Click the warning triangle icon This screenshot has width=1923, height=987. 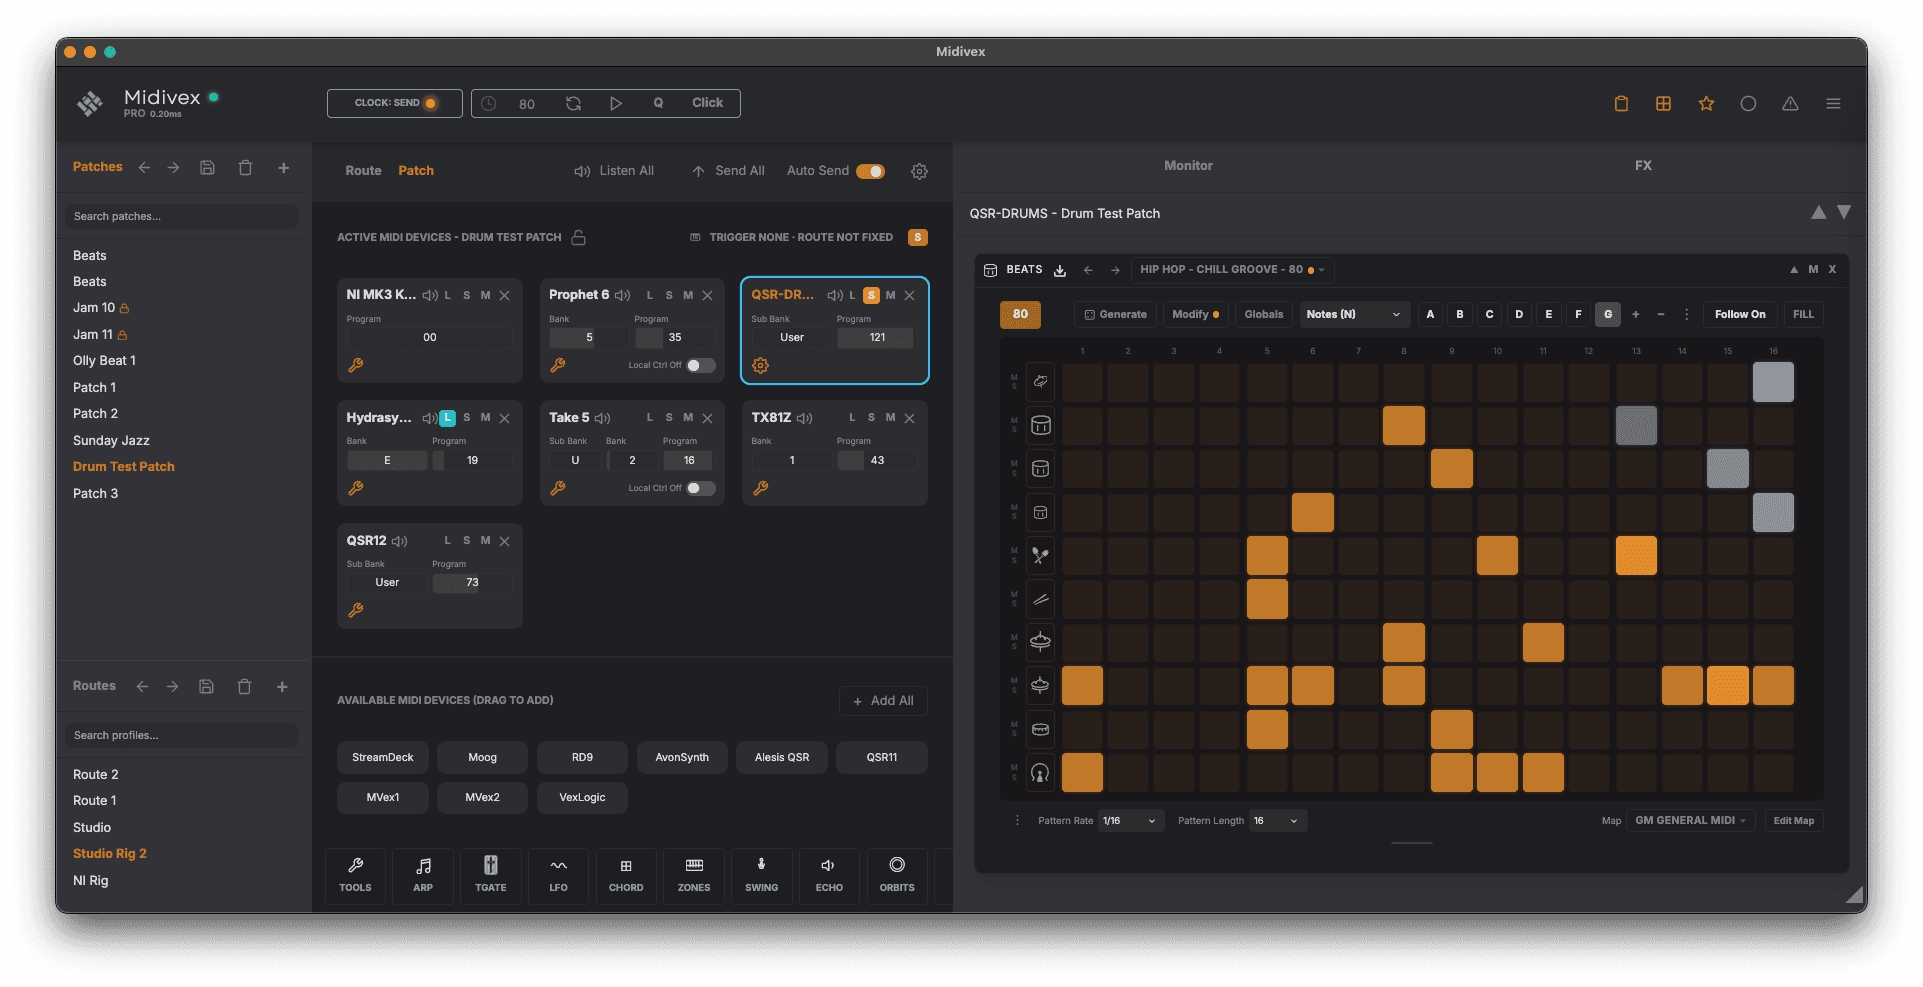tap(1790, 103)
